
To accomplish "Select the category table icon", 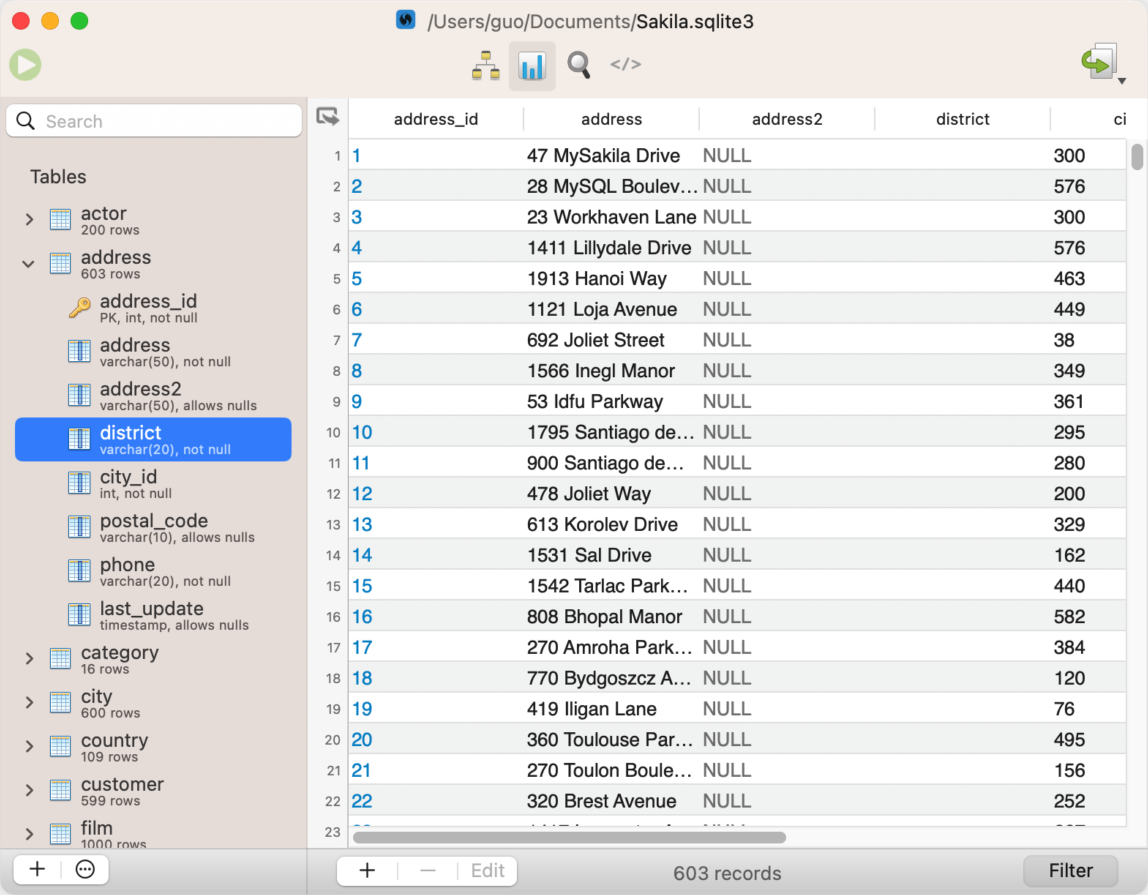I will [x=60, y=659].
